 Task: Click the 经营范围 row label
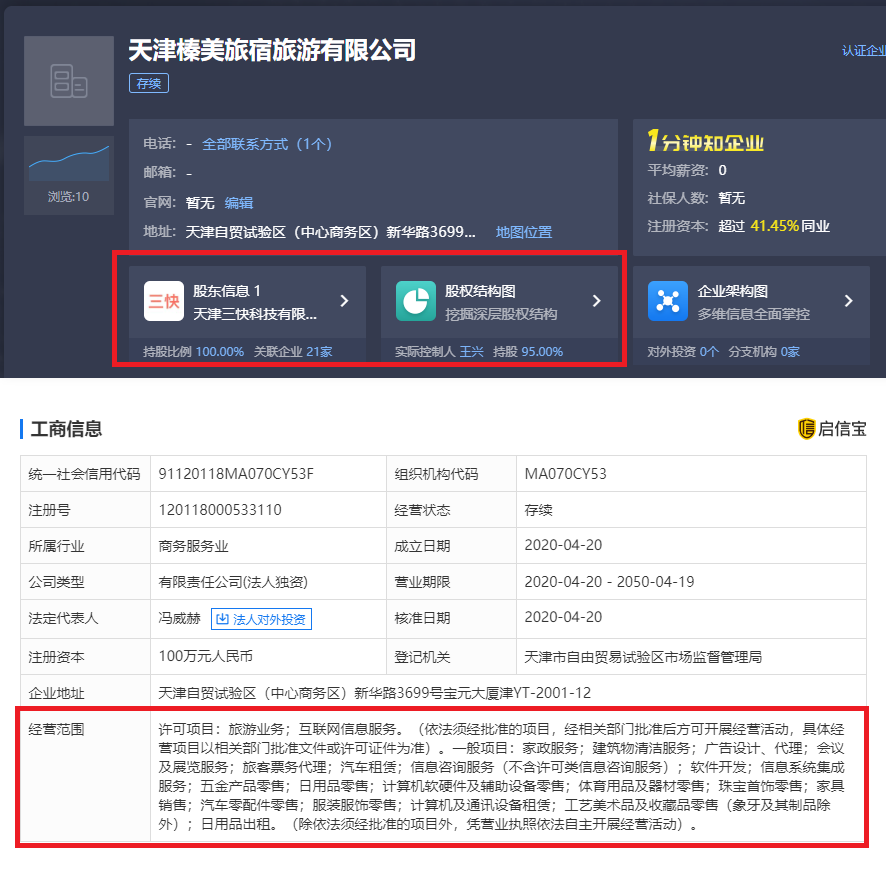pyautogui.click(x=57, y=729)
